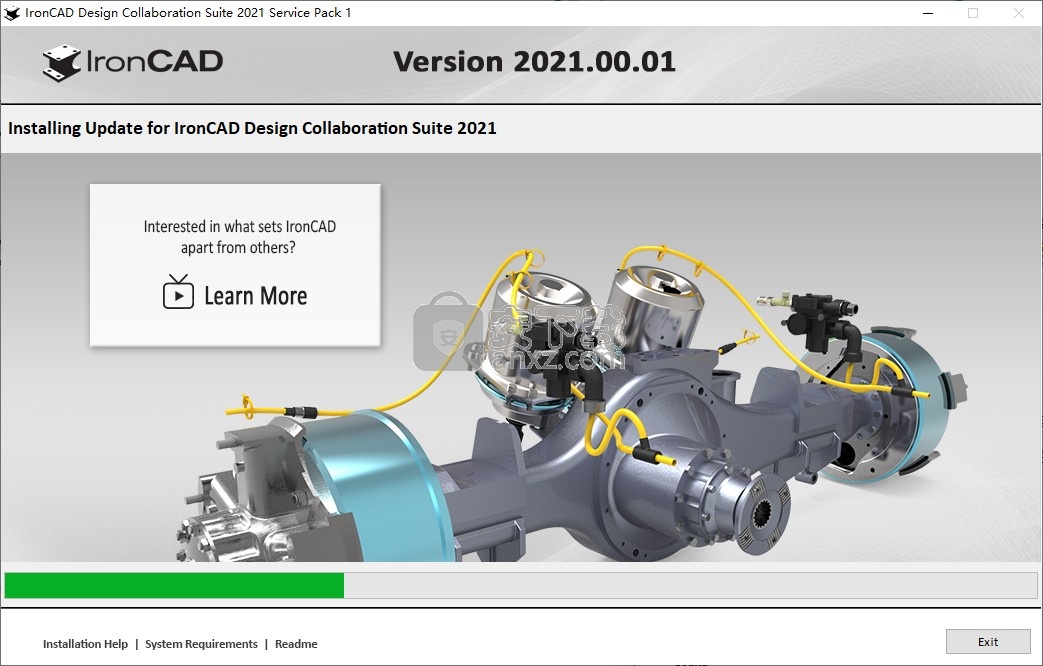The height and width of the screenshot is (666, 1043).
Task: Open the Readme link
Action: (296, 643)
